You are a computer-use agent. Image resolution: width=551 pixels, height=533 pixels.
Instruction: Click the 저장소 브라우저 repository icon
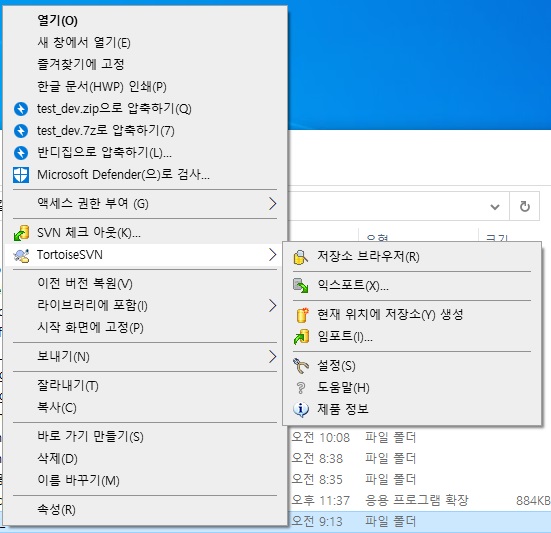click(x=300, y=257)
